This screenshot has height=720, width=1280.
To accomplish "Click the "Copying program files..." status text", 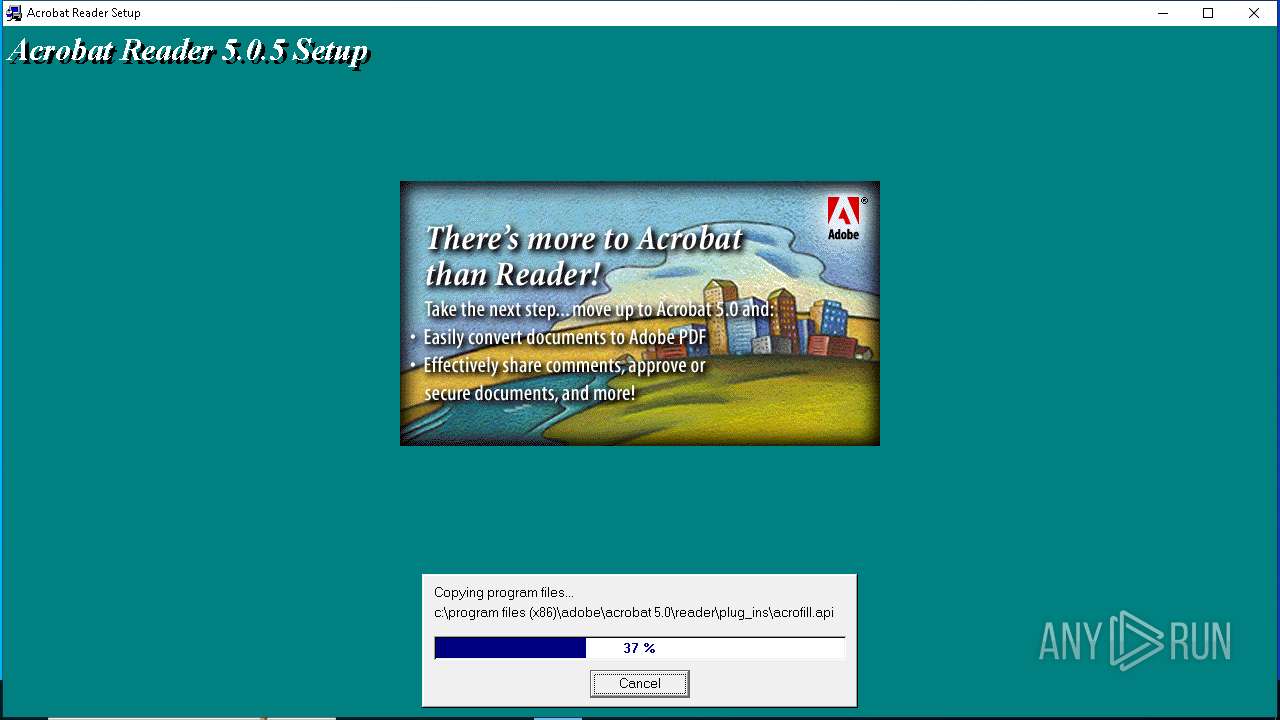I will tap(504, 593).
